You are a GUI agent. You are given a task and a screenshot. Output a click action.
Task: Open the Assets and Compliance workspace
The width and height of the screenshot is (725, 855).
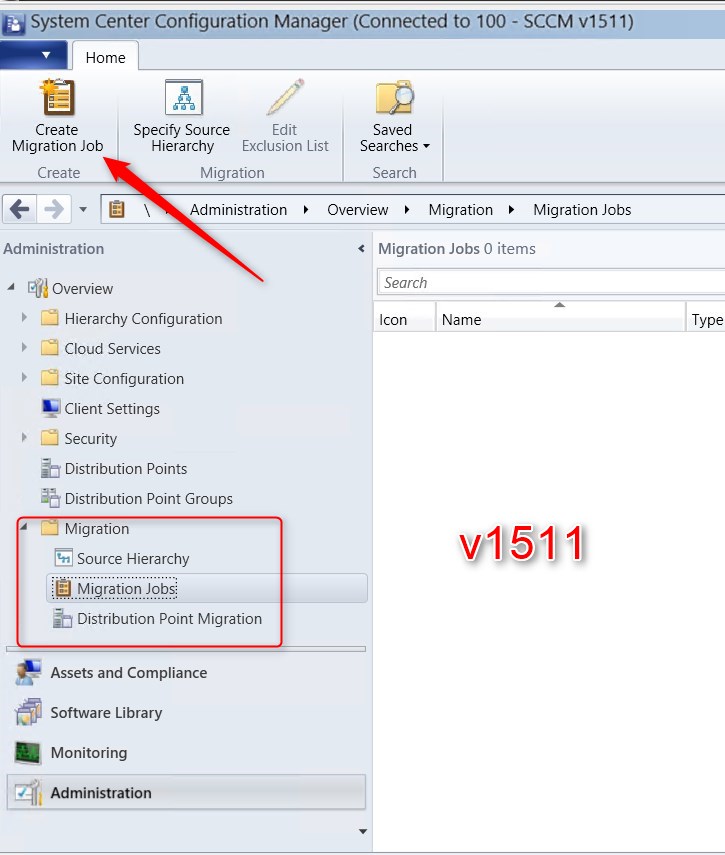click(186, 673)
